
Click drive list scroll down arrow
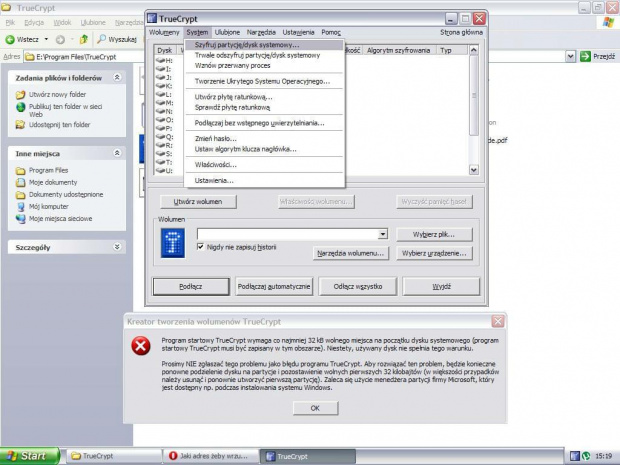coord(473,170)
